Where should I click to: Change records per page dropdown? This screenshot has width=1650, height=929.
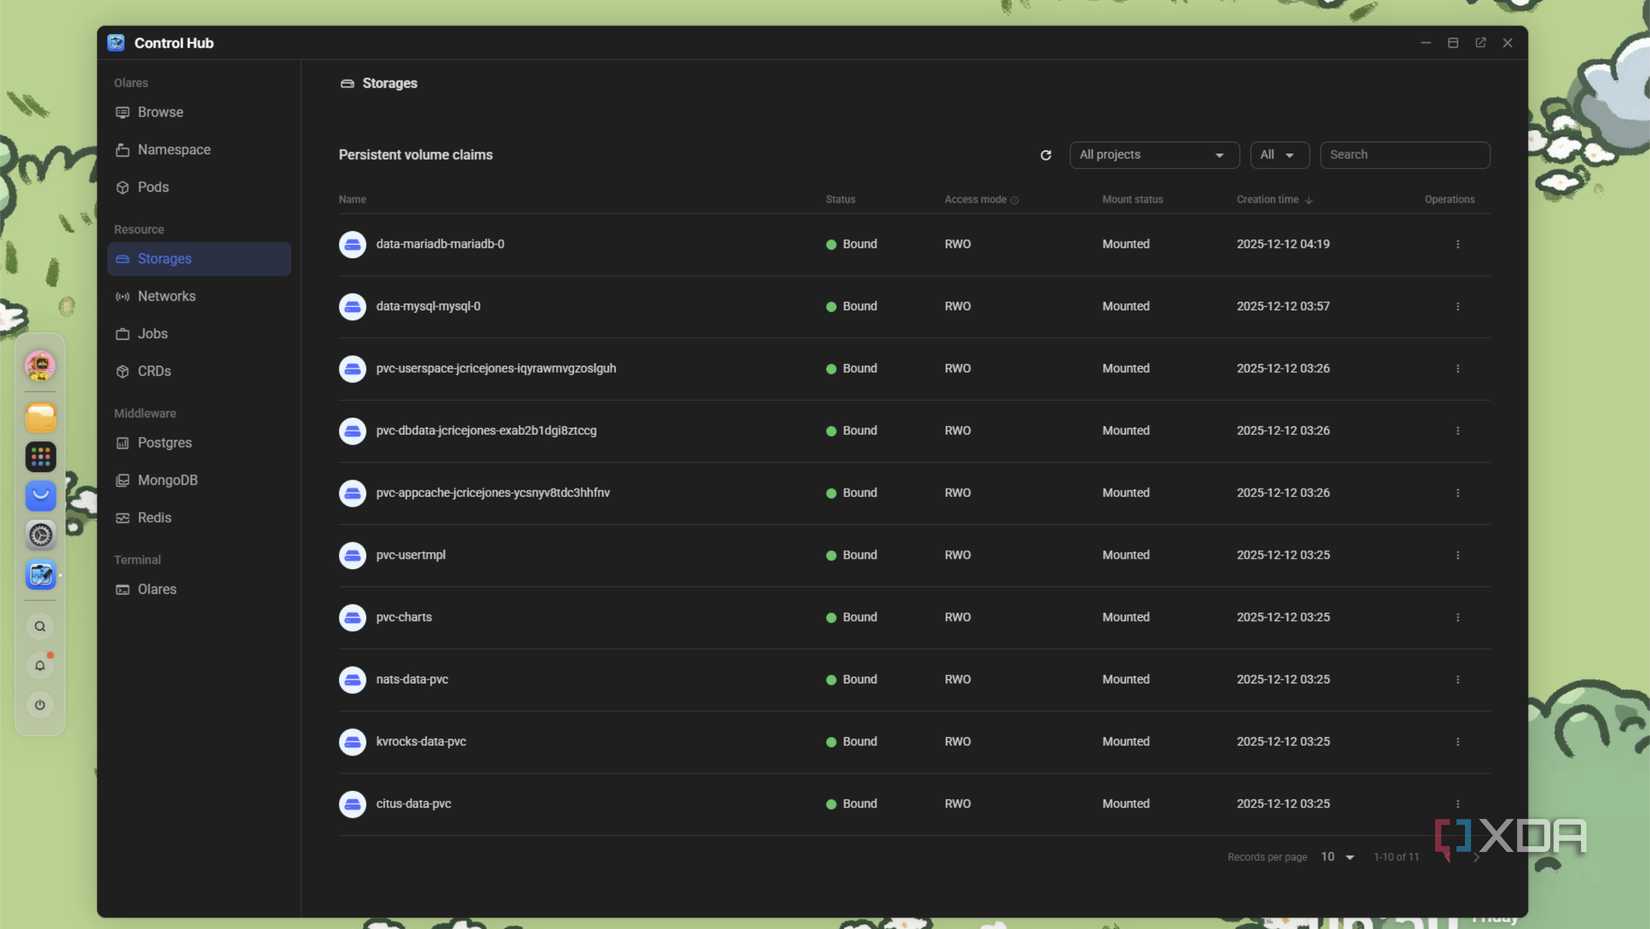pyautogui.click(x=1337, y=857)
